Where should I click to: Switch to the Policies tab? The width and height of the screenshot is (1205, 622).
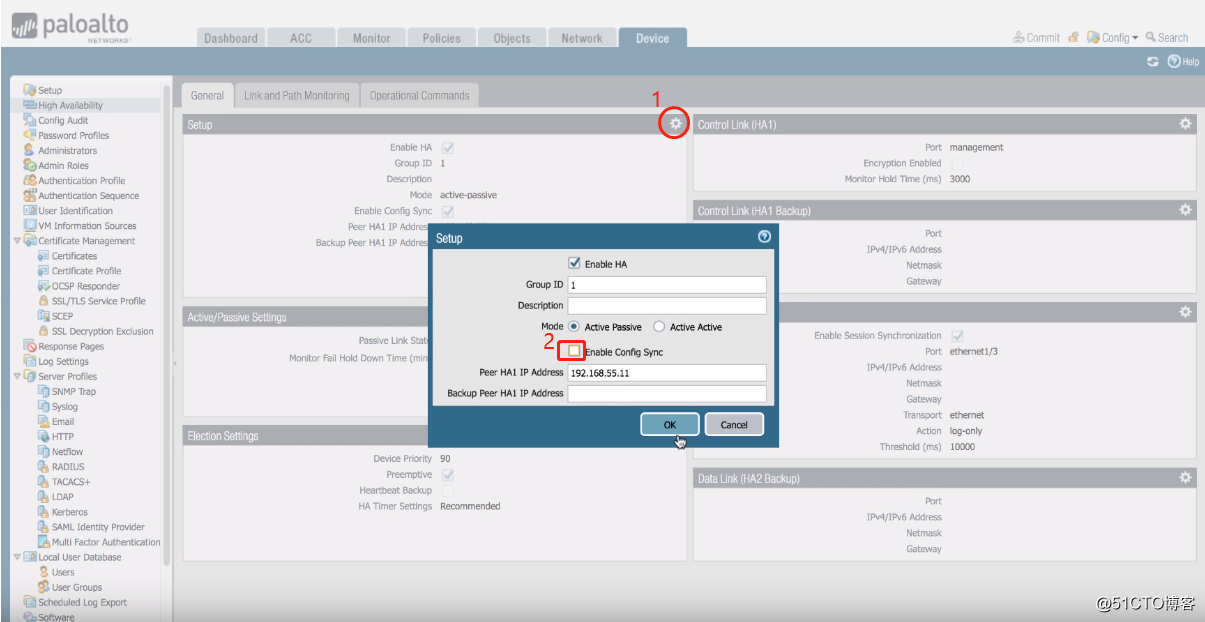(x=442, y=38)
